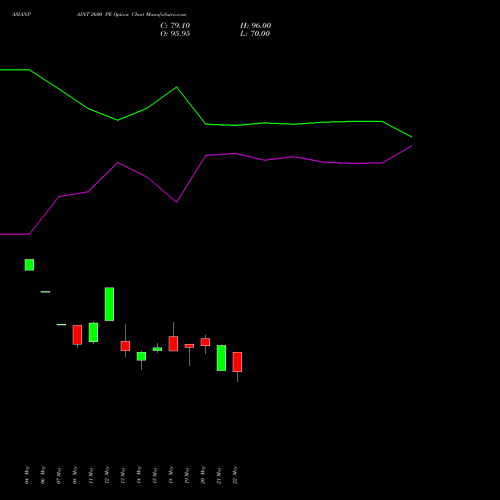500x500 pixels.
Task: Select the 08 May date label
Action: (x=75, y=475)
